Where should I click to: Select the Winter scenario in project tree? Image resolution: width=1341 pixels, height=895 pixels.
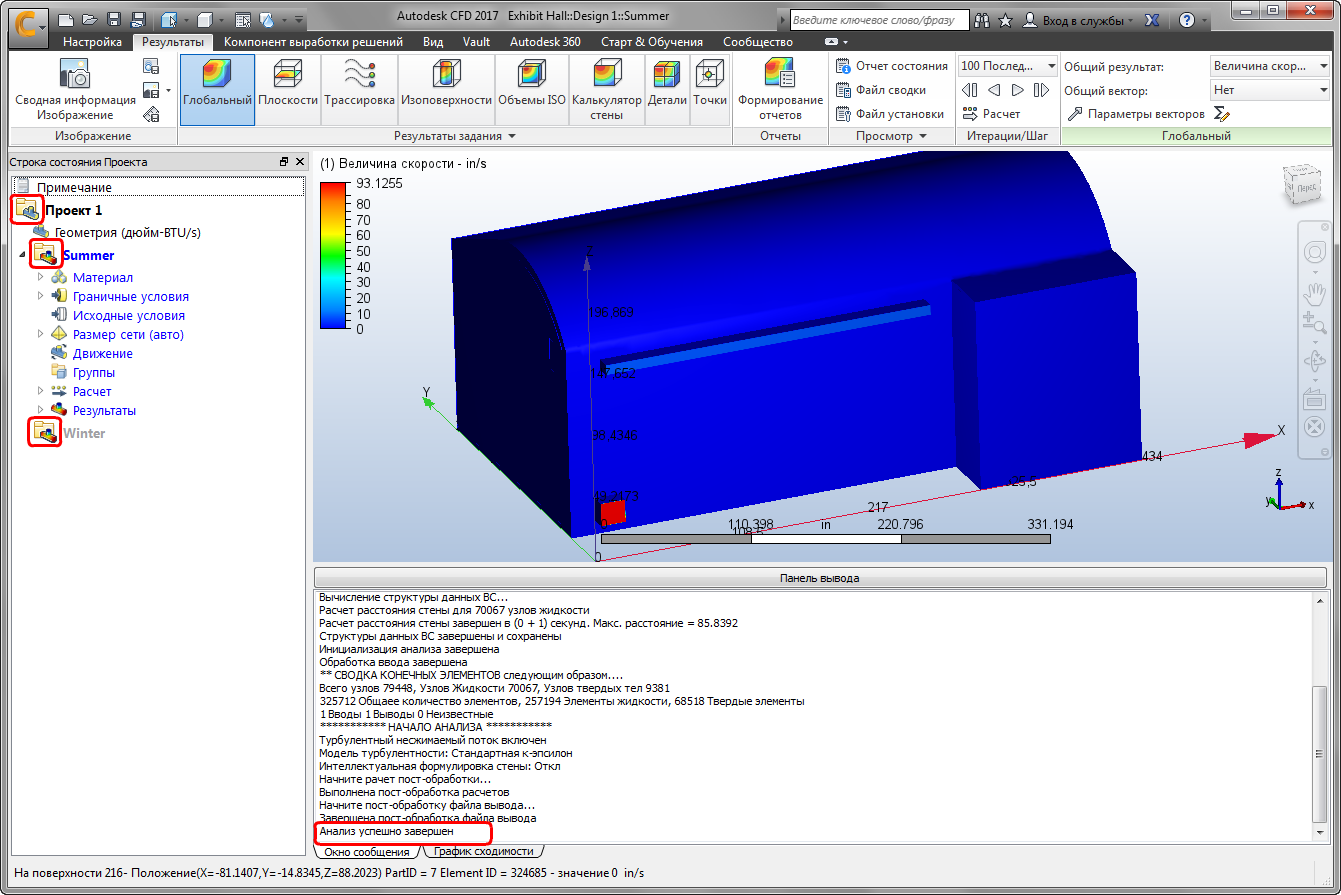click(84, 433)
